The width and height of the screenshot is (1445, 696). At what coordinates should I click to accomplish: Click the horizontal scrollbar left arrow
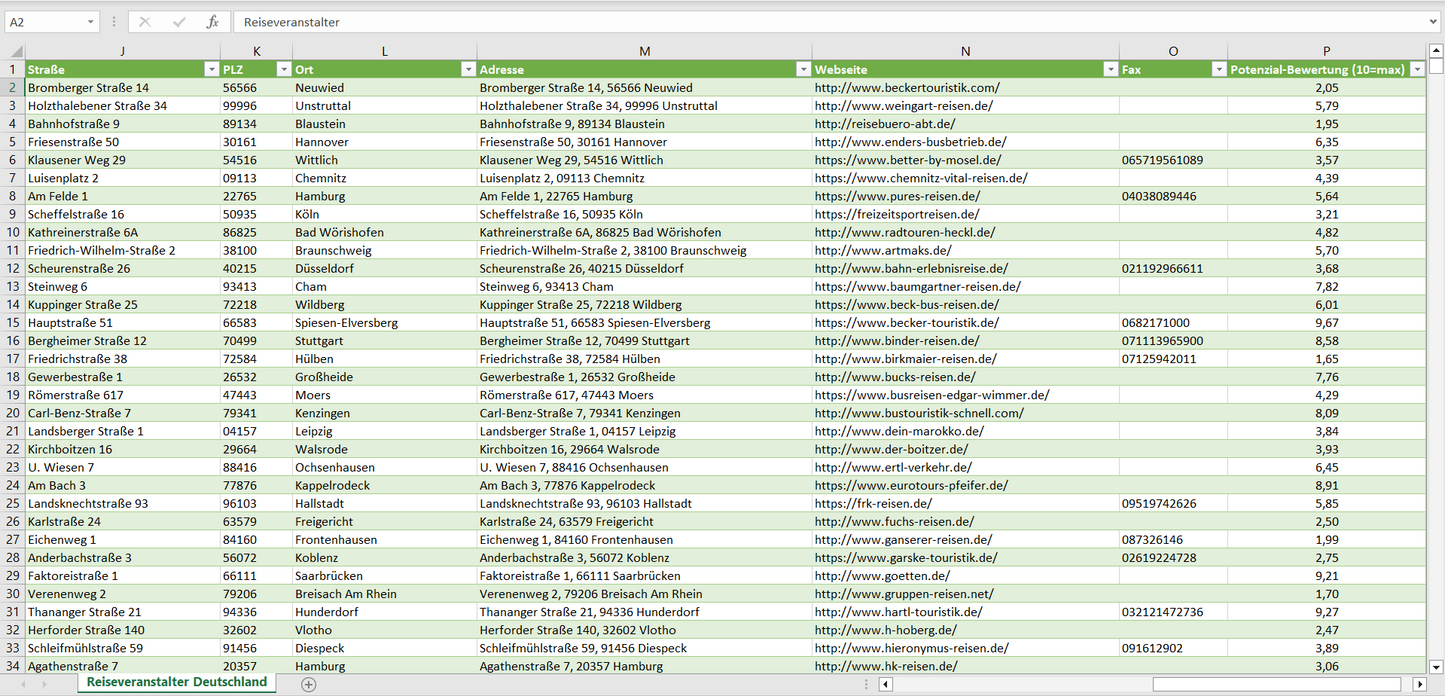click(885, 684)
